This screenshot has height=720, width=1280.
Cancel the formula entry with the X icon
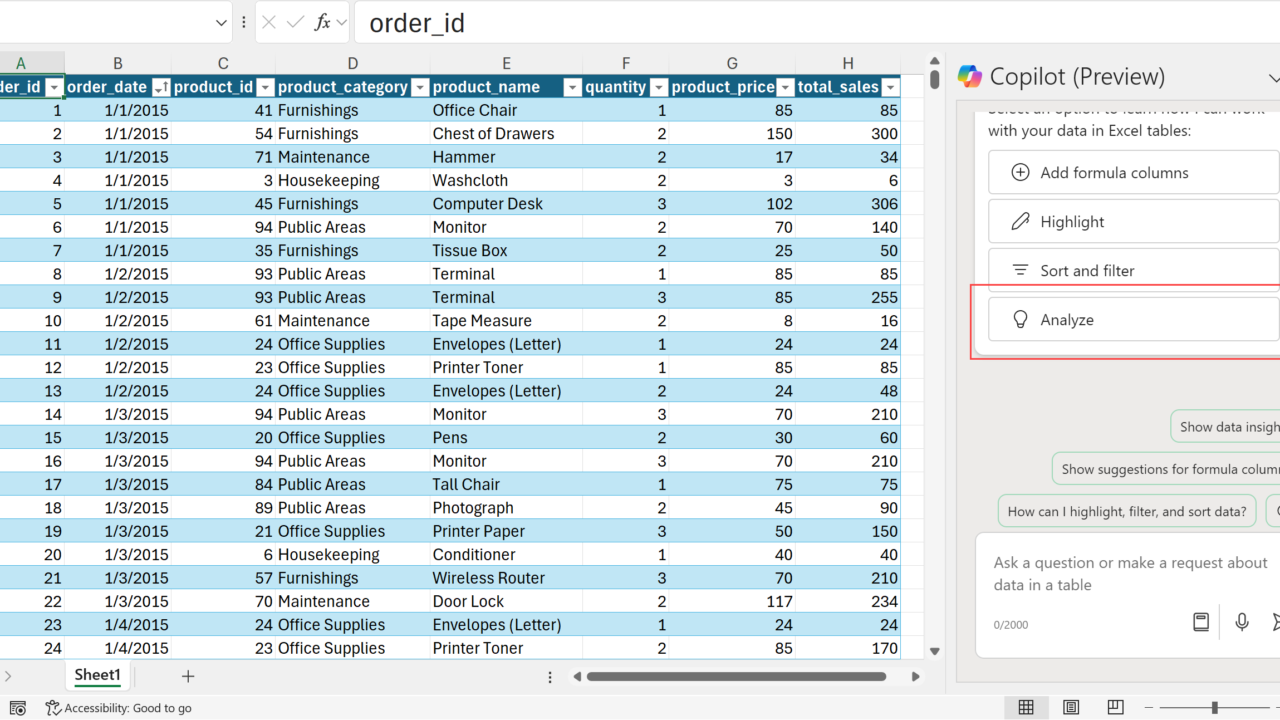click(268, 22)
